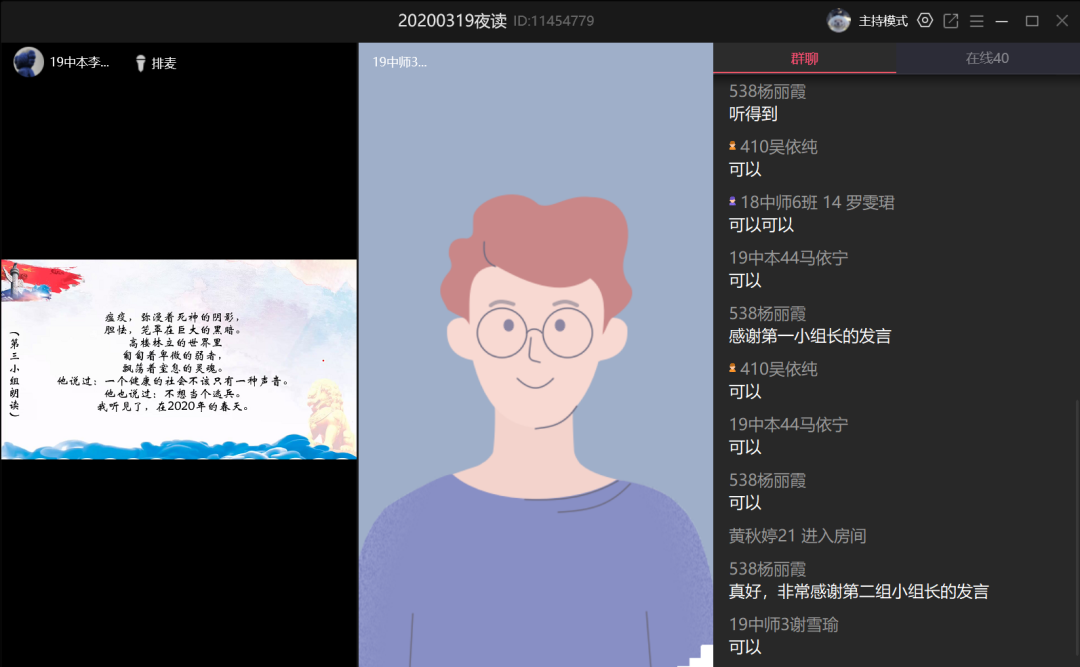Open the hamburger menu in title bar
1080x667 pixels.
[977, 20]
